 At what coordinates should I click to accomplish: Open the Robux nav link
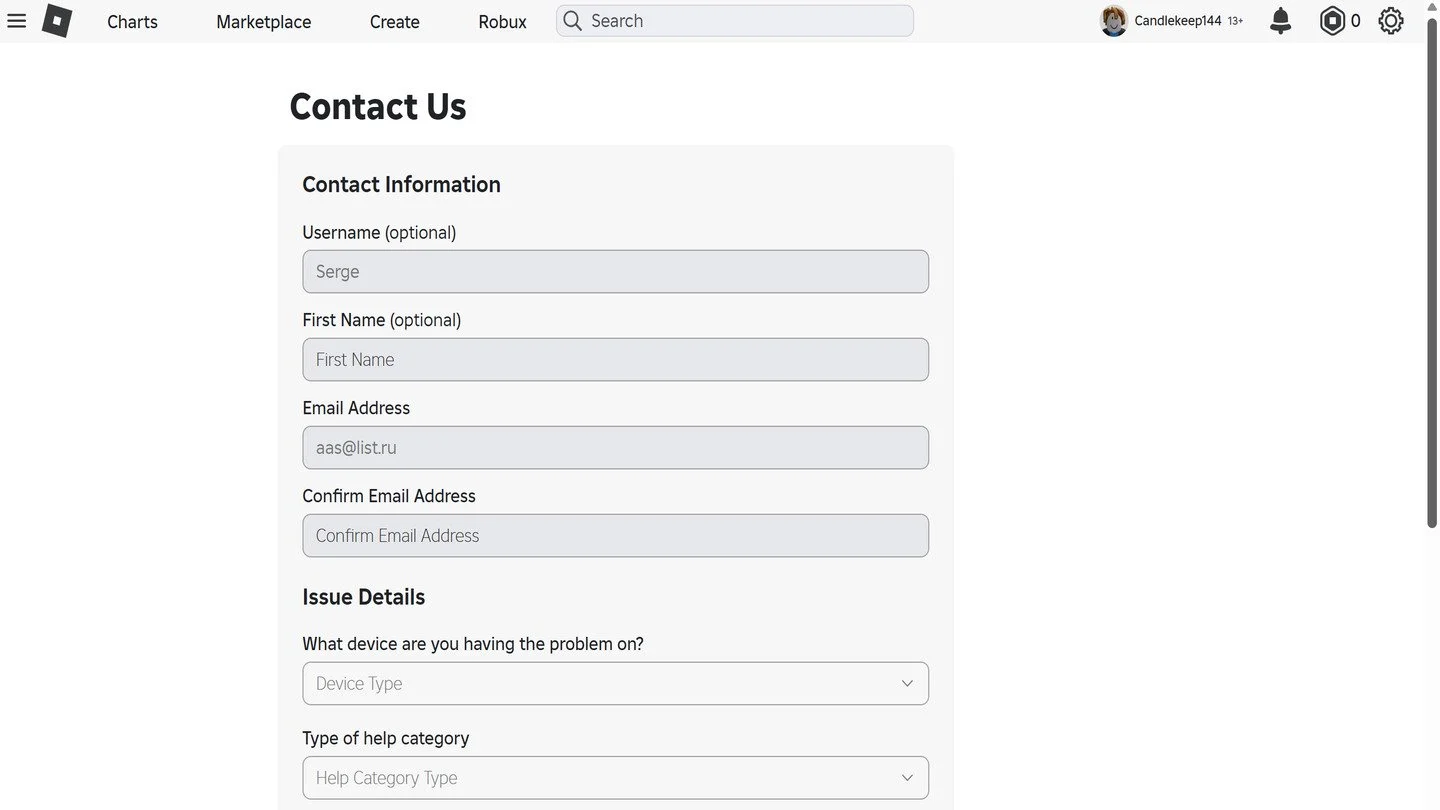click(x=502, y=21)
